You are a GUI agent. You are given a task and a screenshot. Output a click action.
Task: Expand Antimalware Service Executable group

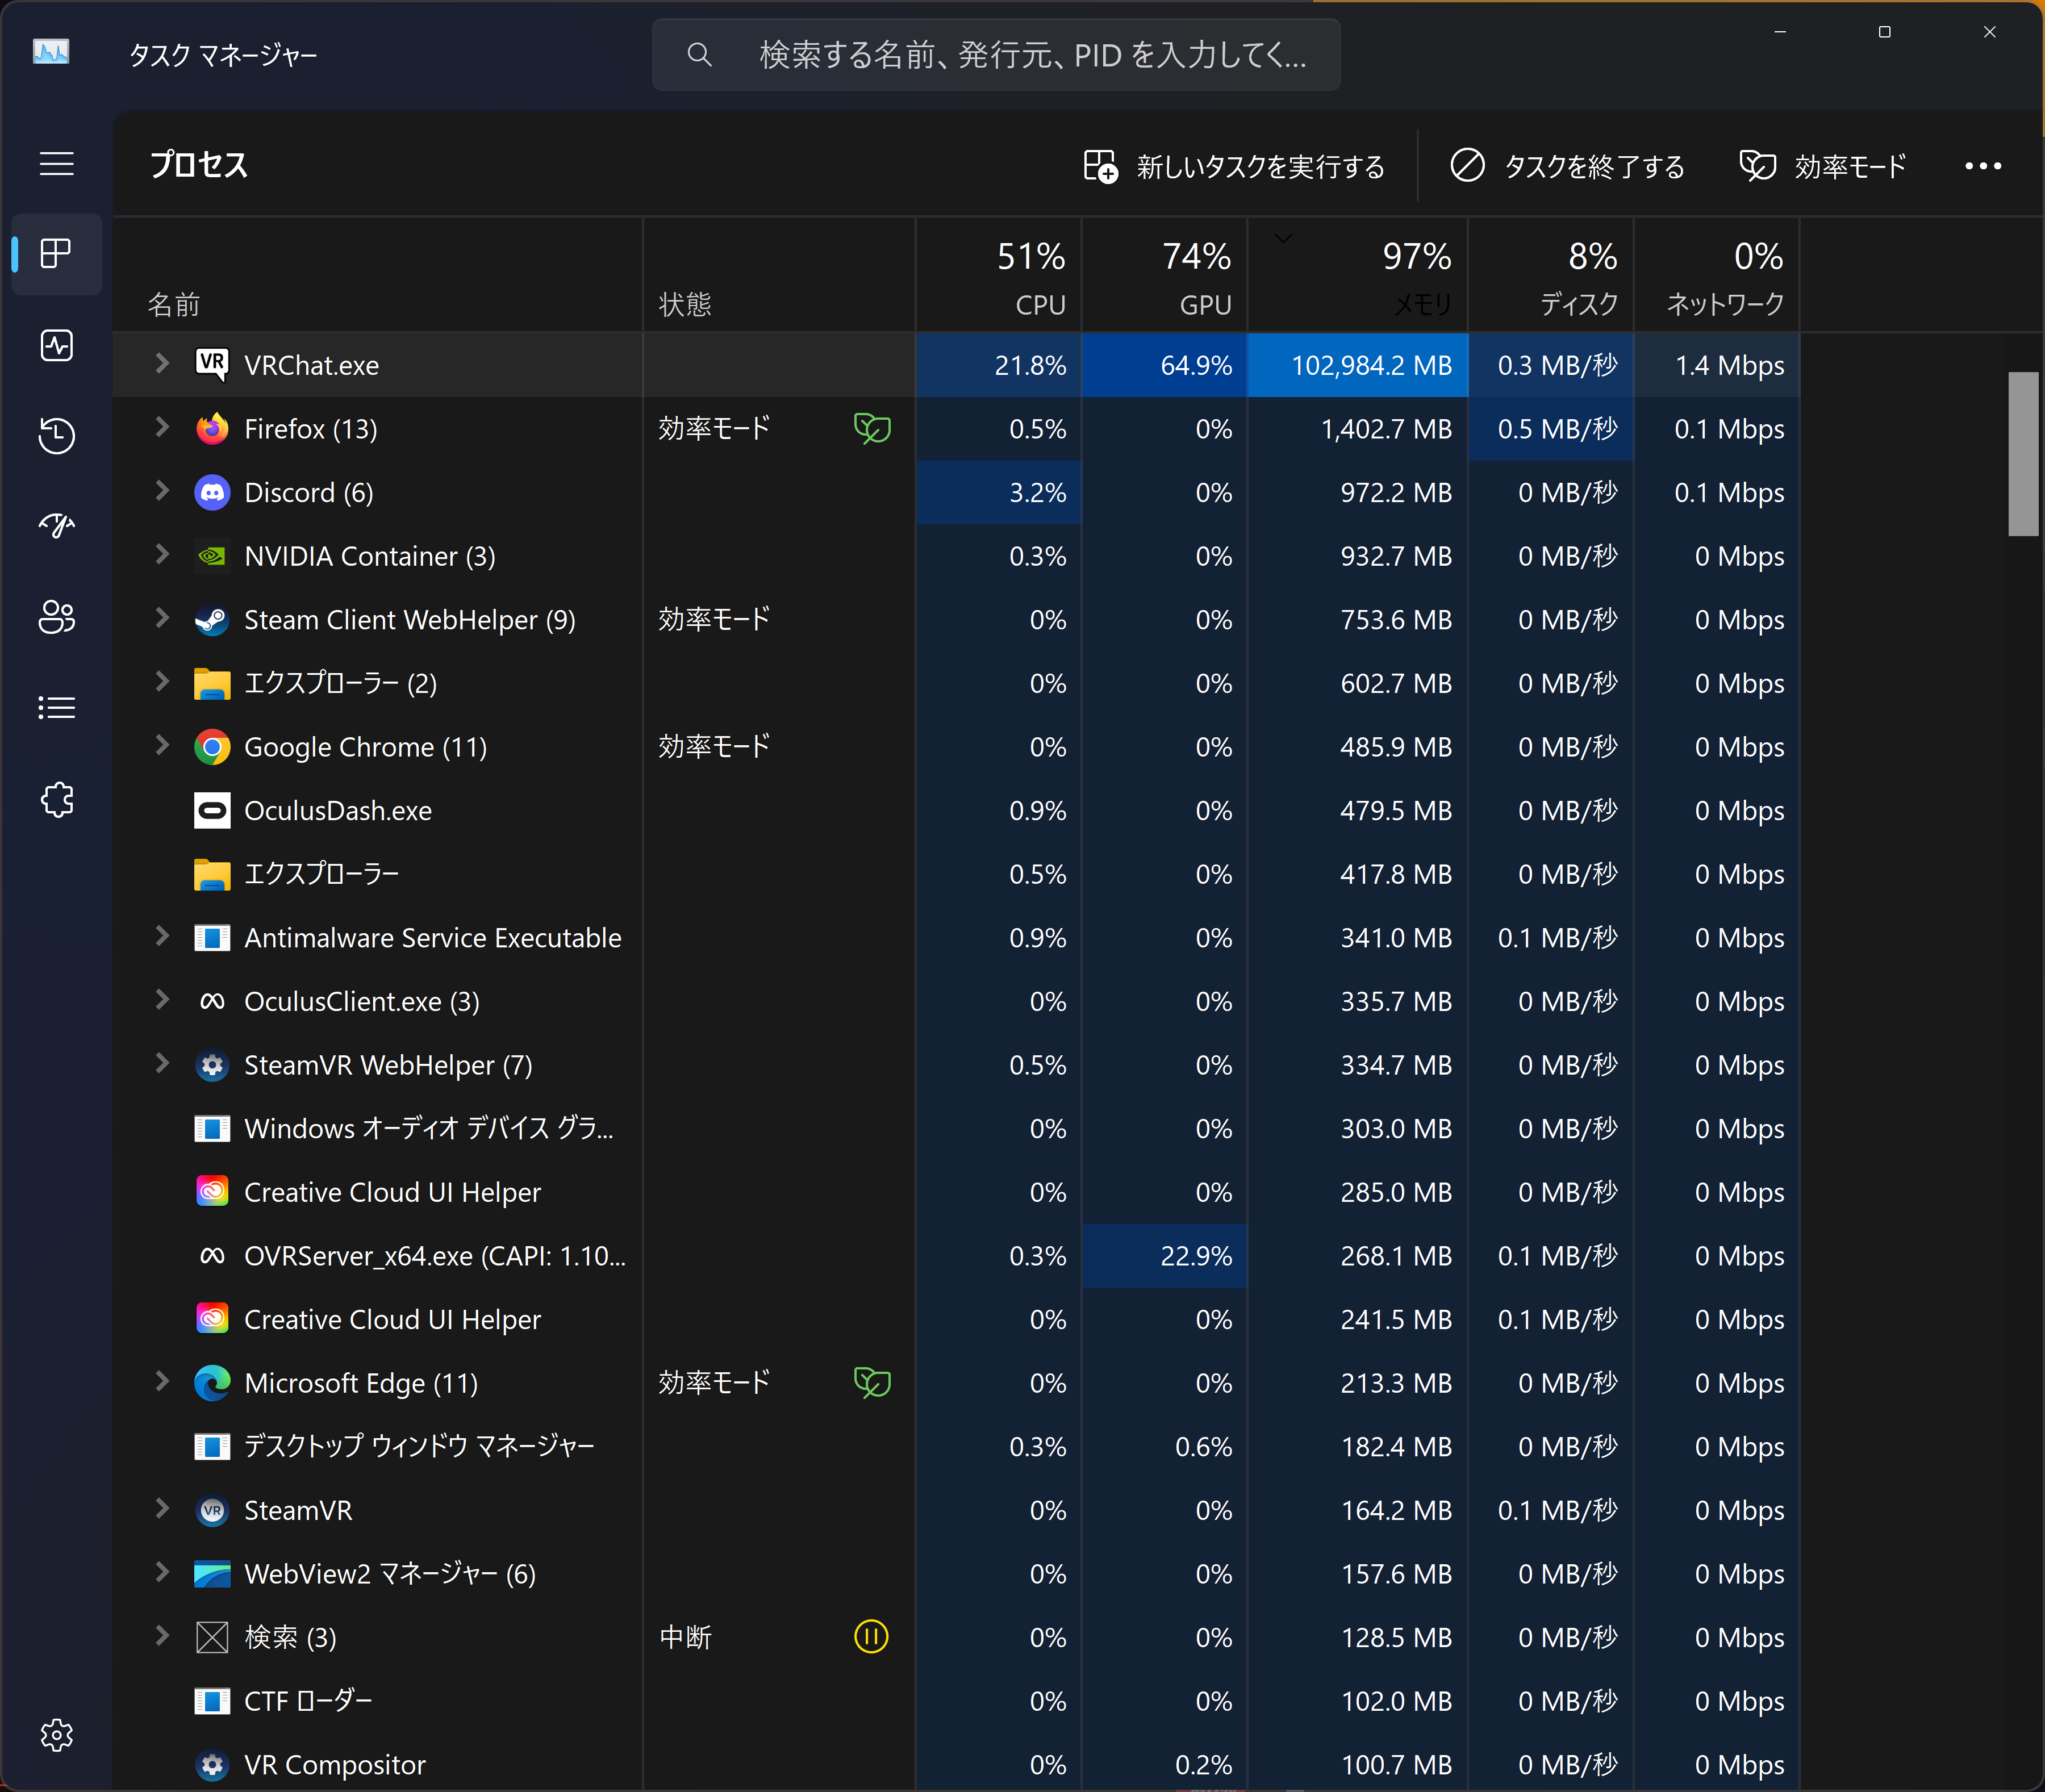pos(162,936)
